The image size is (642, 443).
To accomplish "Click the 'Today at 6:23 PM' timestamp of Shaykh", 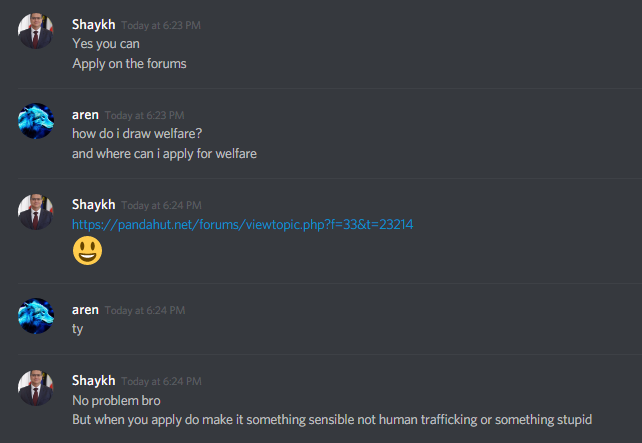I will [x=161, y=25].
